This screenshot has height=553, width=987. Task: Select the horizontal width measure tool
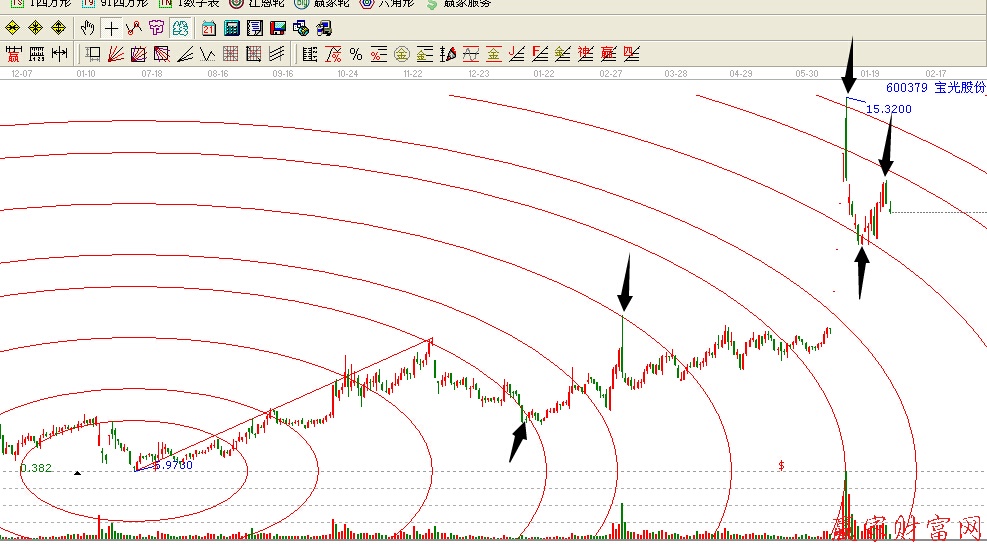click(60, 53)
